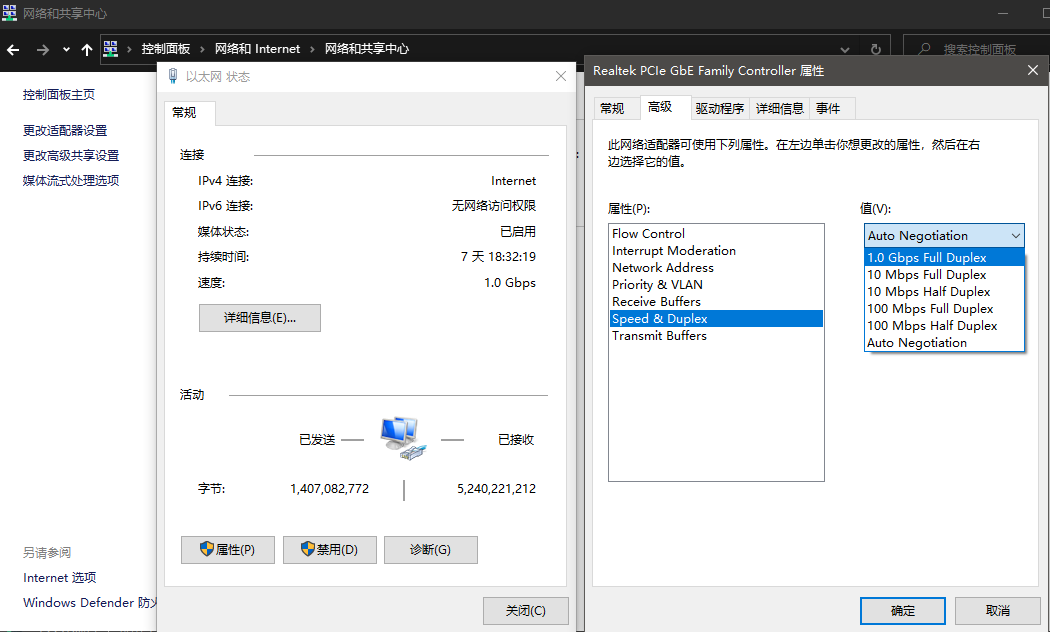Viewport: 1050px width, 632px height.
Task: Open Windows Defender firewall link
Action: tap(90, 603)
